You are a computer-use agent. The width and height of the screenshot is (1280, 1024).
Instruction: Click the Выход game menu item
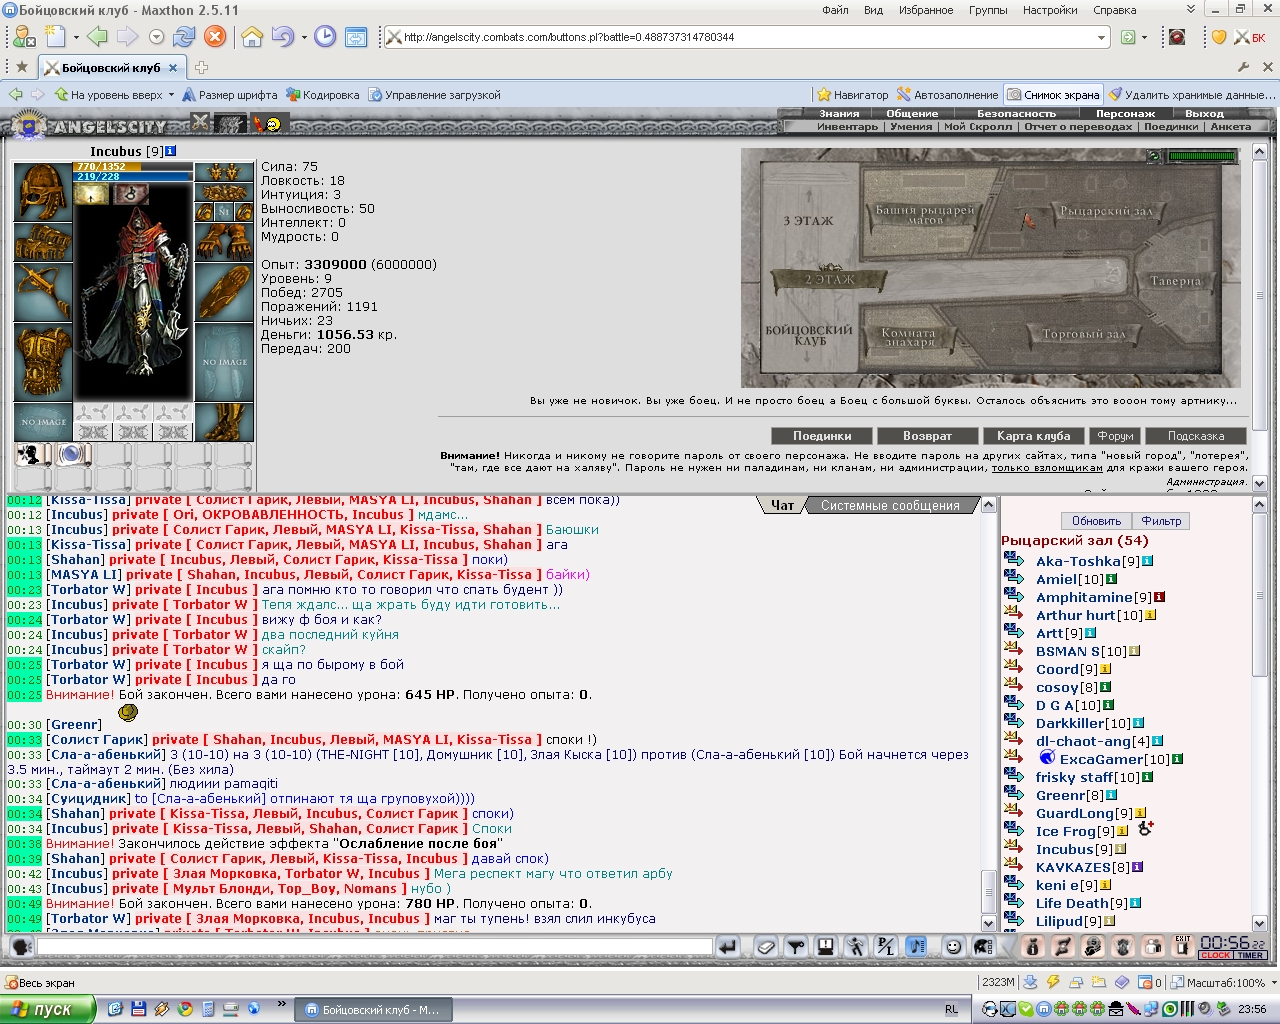pyautogui.click(x=1204, y=113)
